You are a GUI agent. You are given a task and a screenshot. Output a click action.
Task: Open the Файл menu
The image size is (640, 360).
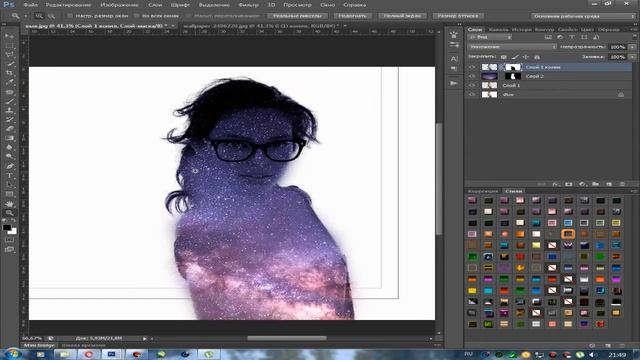coord(31,5)
